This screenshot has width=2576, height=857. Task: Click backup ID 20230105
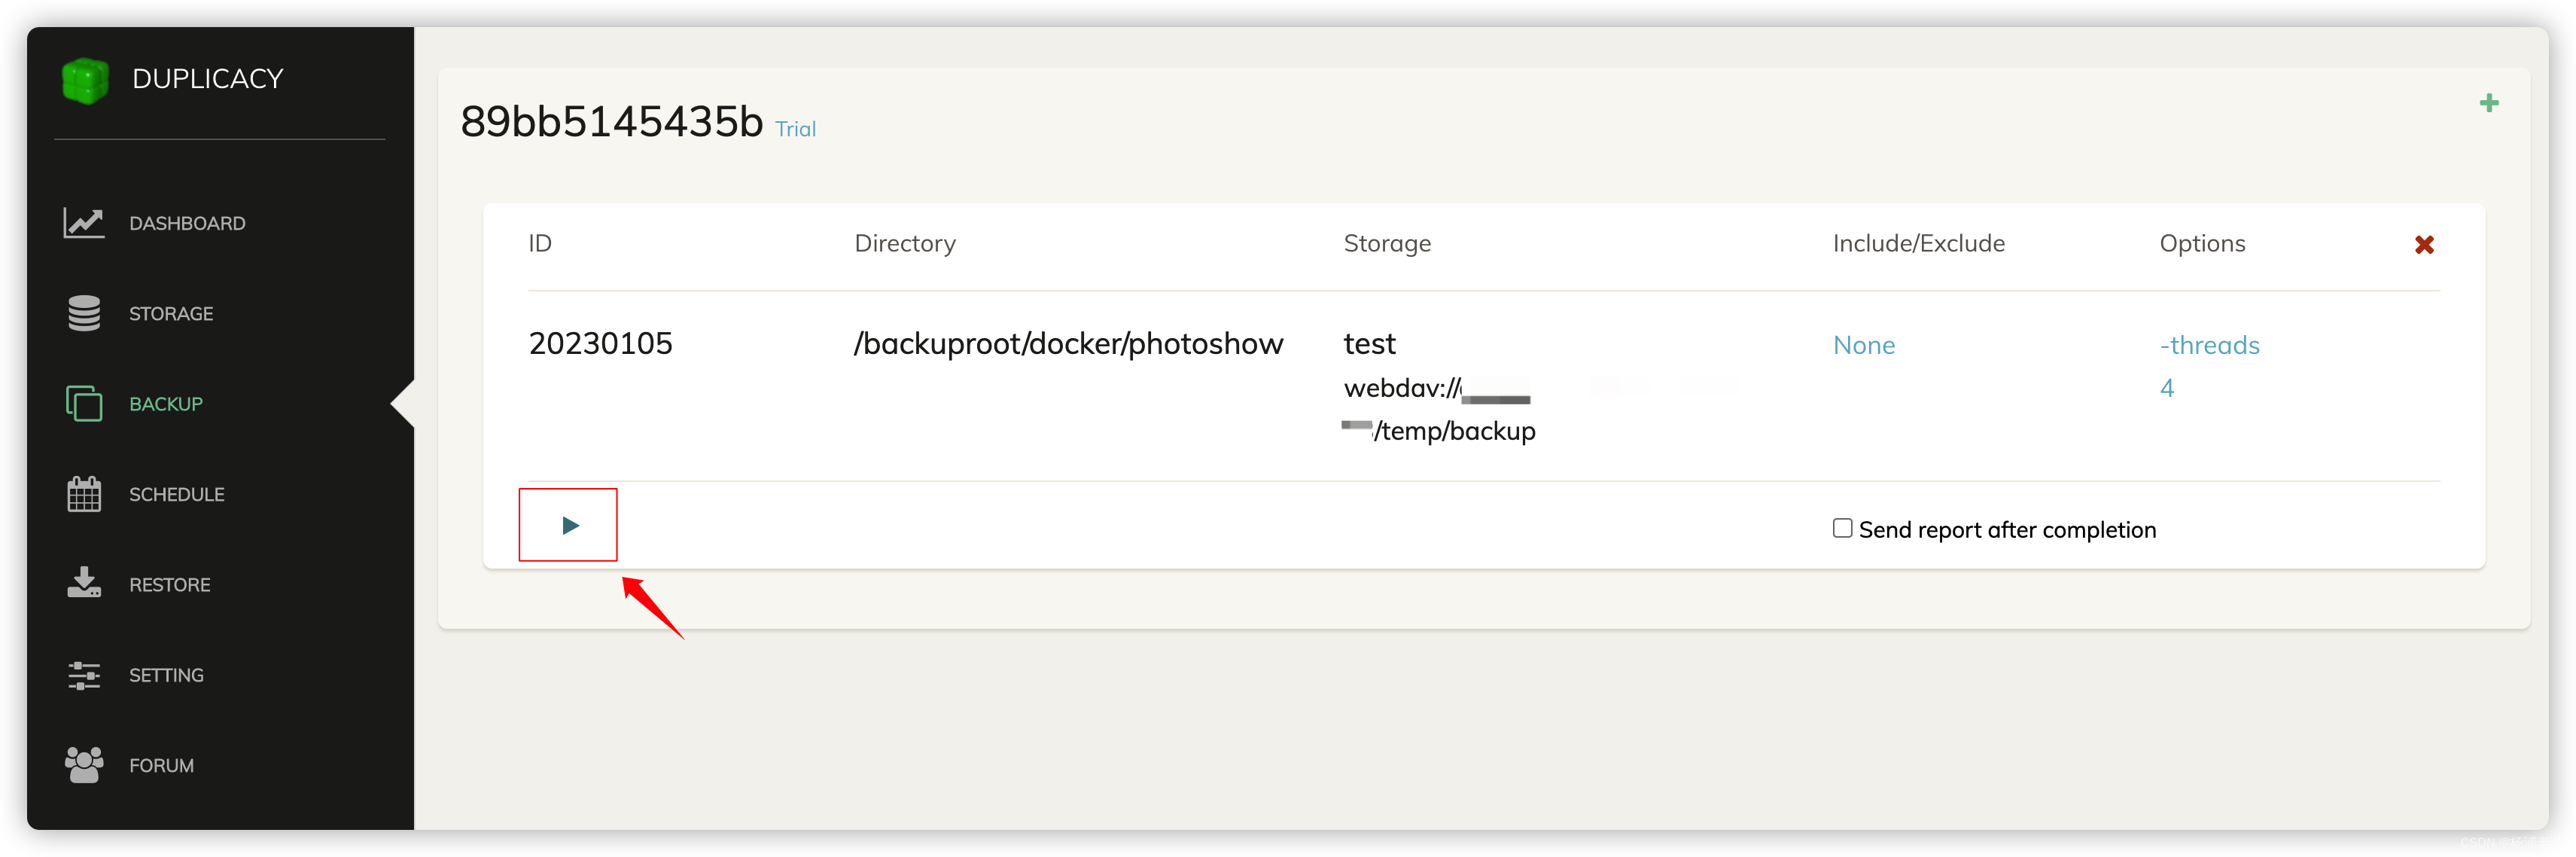(x=600, y=344)
